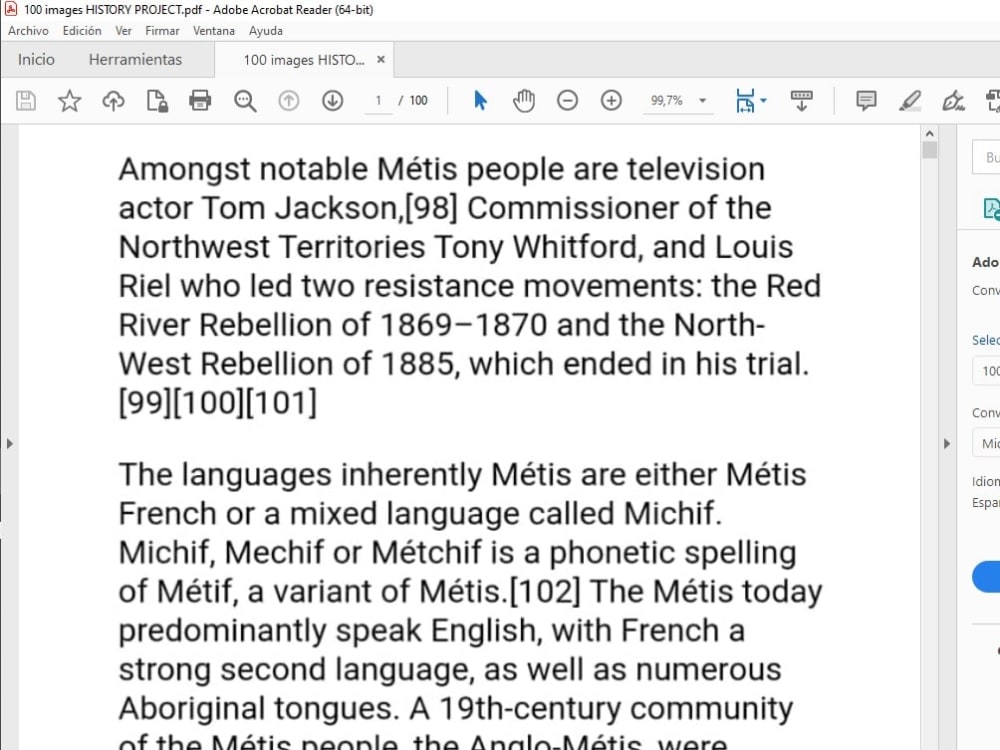The width and height of the screenshot is (1000, 750).
Task: Go to next page arrow
Action: pos(332,101)
